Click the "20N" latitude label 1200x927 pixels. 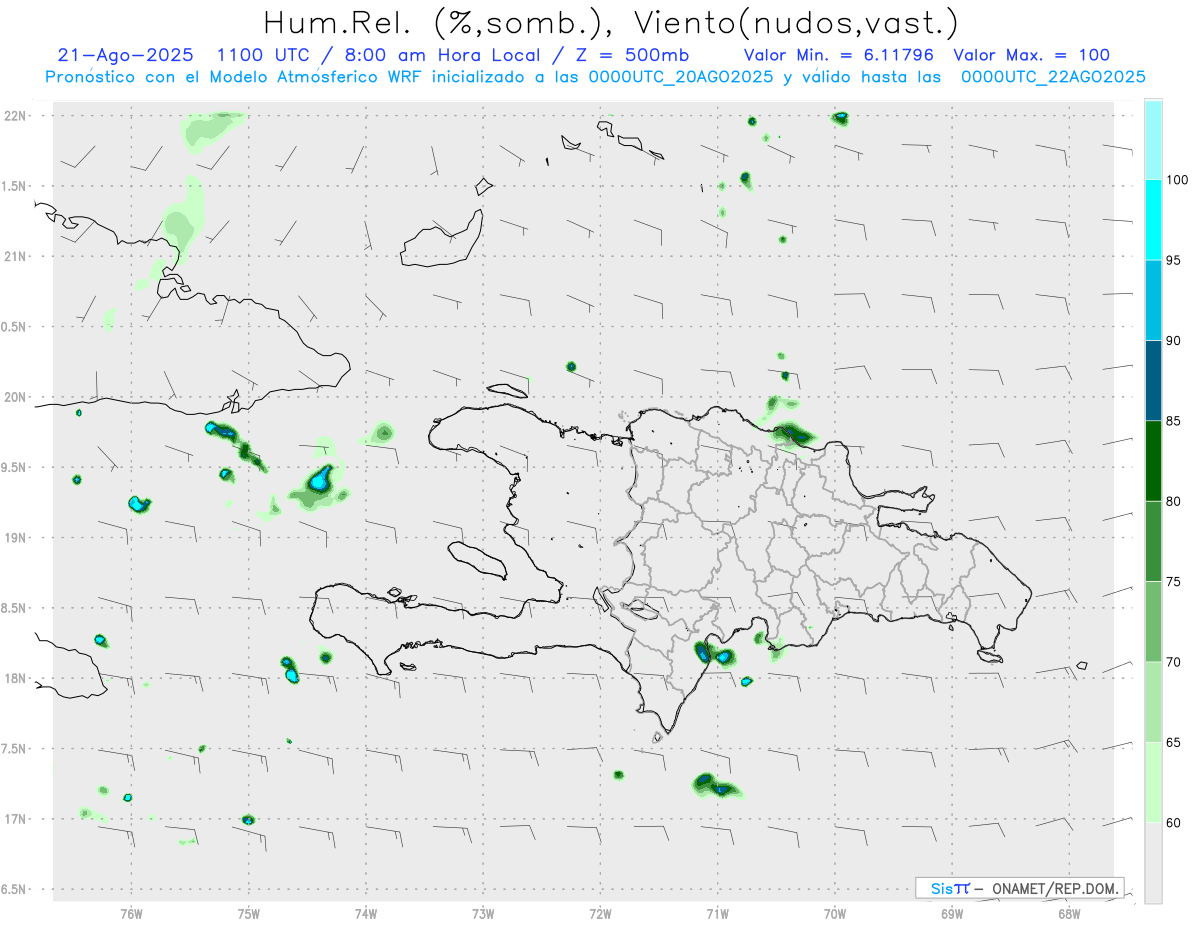pos(15,397)
